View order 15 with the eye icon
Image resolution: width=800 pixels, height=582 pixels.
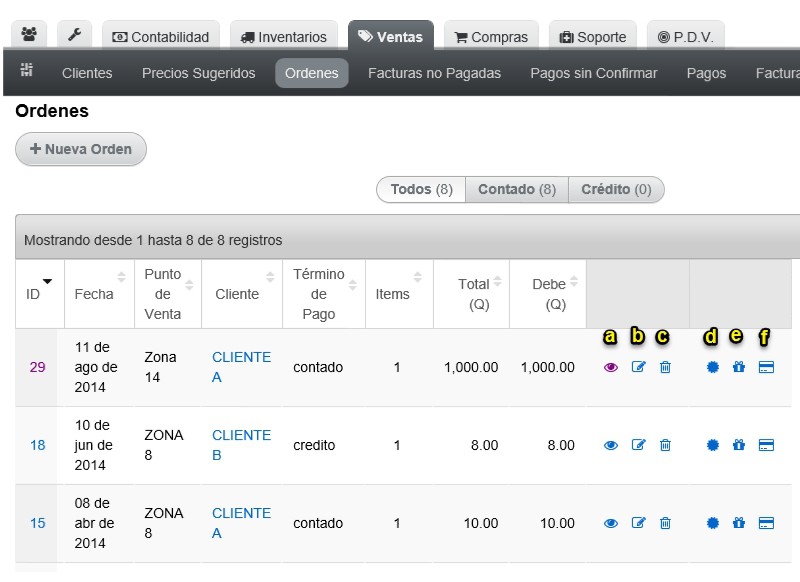click(611, 523)
